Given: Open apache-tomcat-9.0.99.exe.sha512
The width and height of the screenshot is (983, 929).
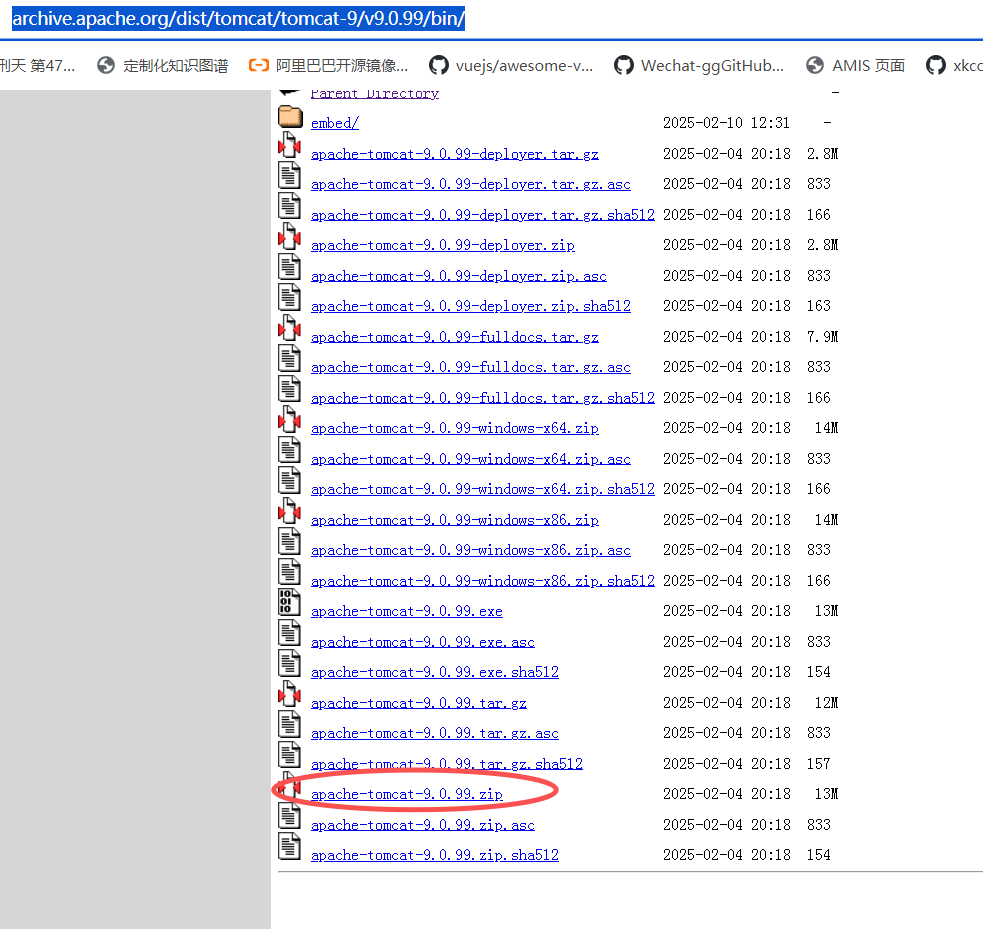Looking at the screenshot, I should coord(434,672).
